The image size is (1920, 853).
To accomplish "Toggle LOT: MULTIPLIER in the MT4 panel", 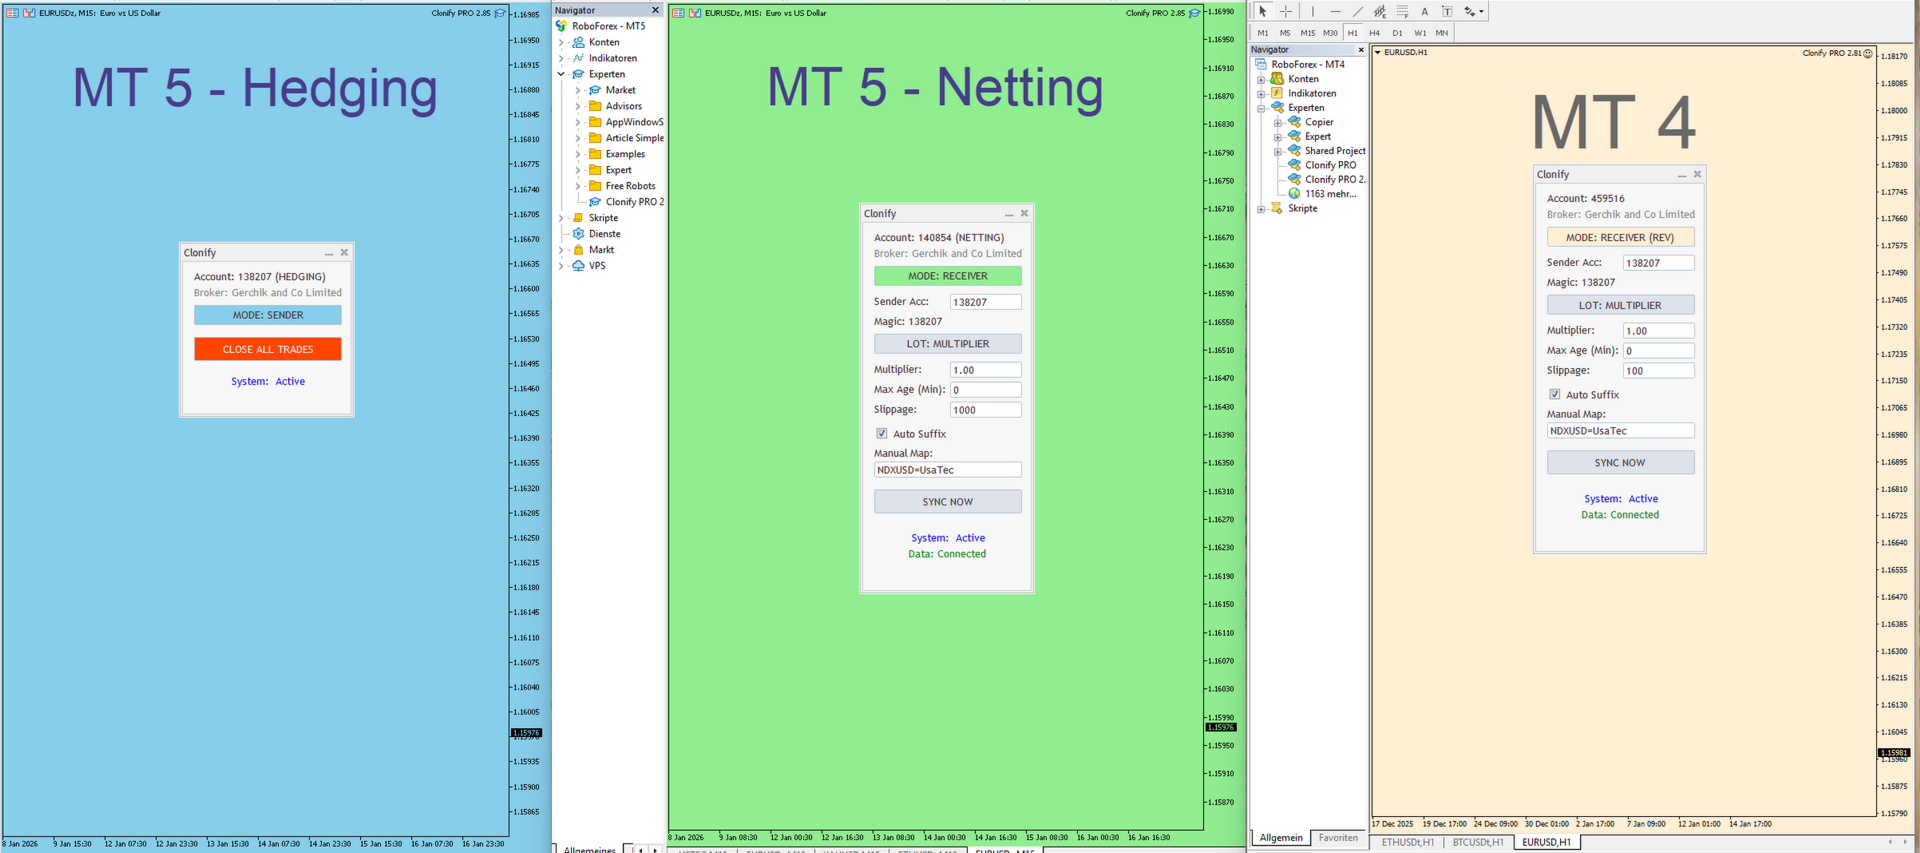I will [x=1620, y=306].
